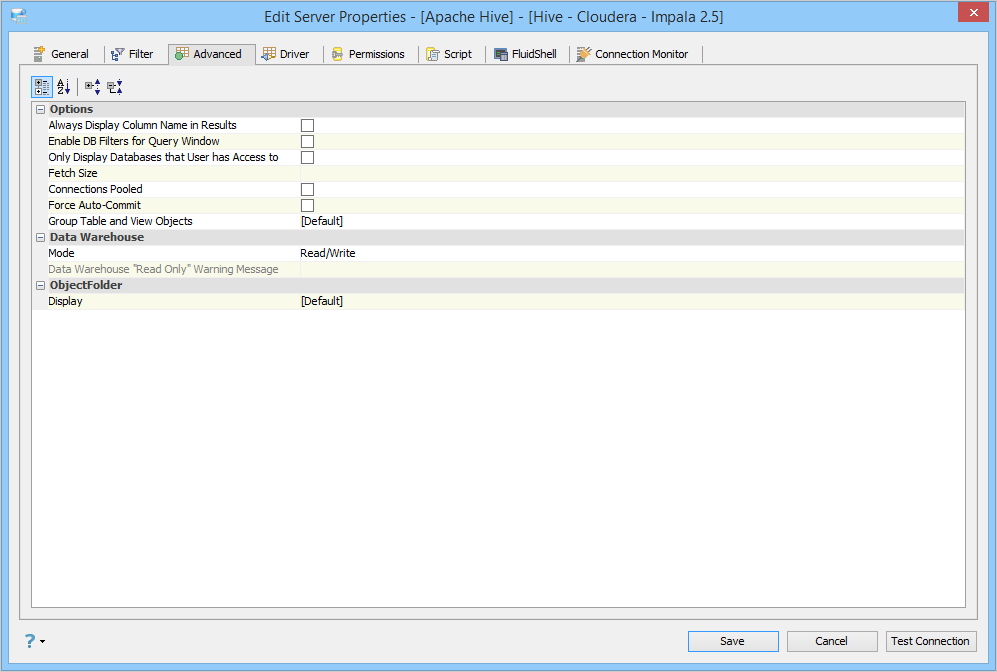Select the Enable DB Filters for Query Window label
Viewport: 997px width, 672px height.
pyautogui.click(x=134, y=141)
